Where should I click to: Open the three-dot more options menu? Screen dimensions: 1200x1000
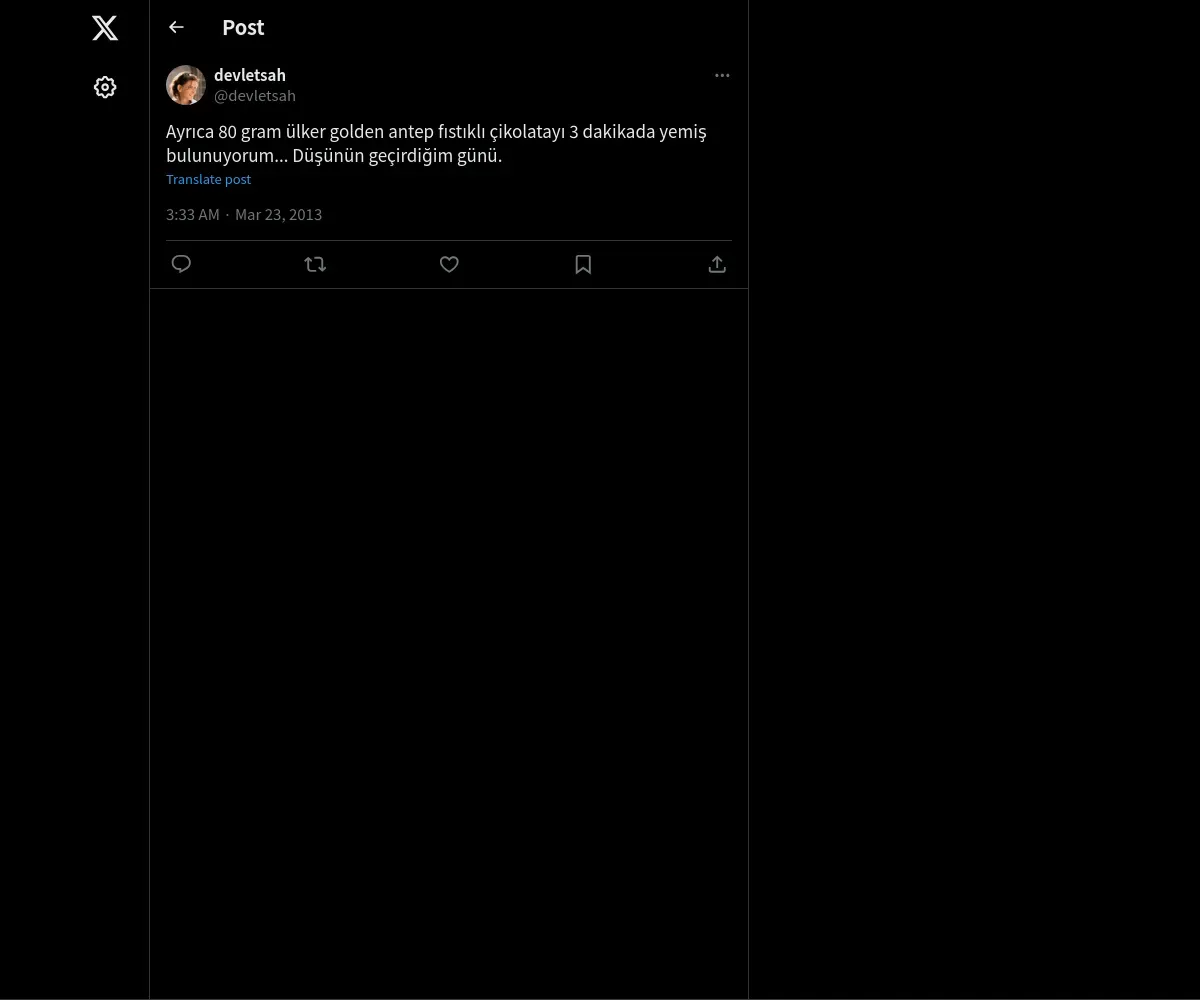tap(722, 75)
